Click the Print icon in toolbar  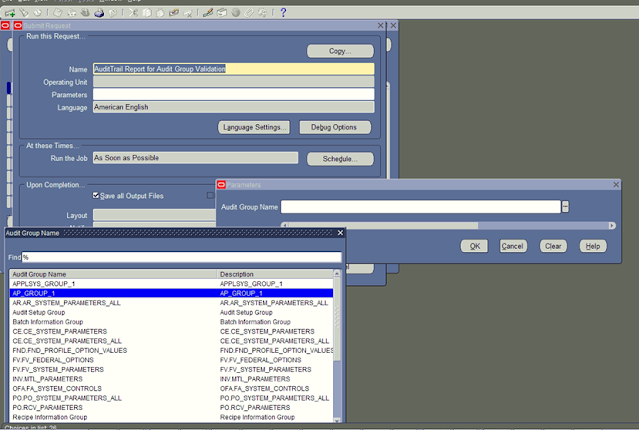click(x=99, y=13)
